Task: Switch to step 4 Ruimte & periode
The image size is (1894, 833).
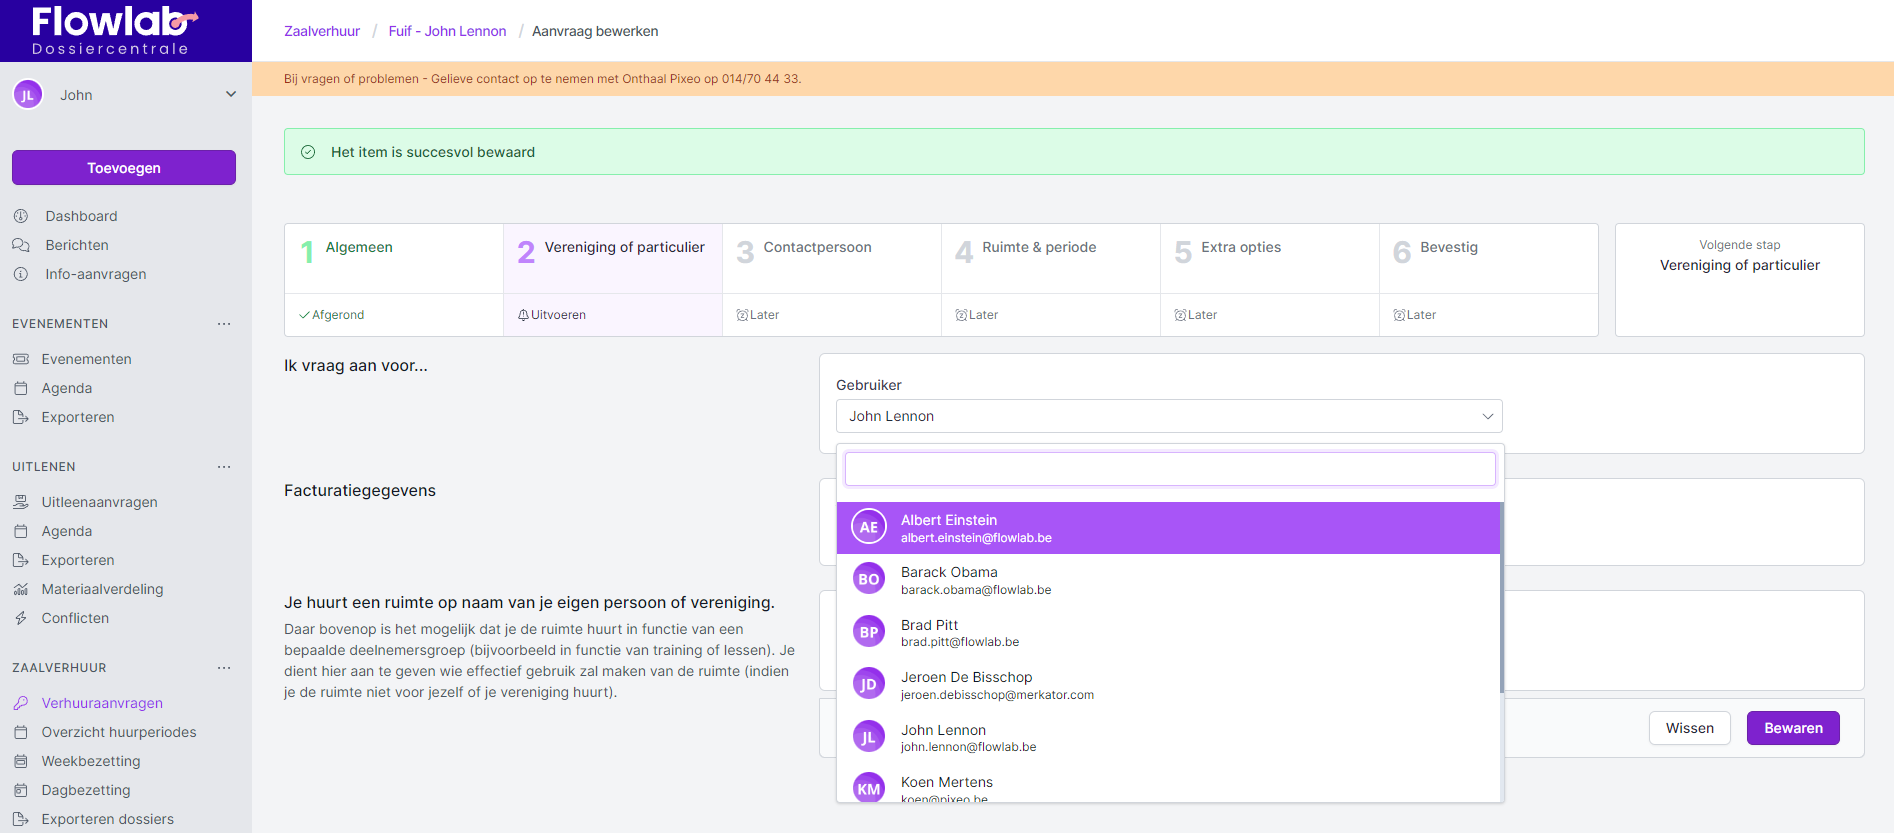Action: click(1038, 248)
